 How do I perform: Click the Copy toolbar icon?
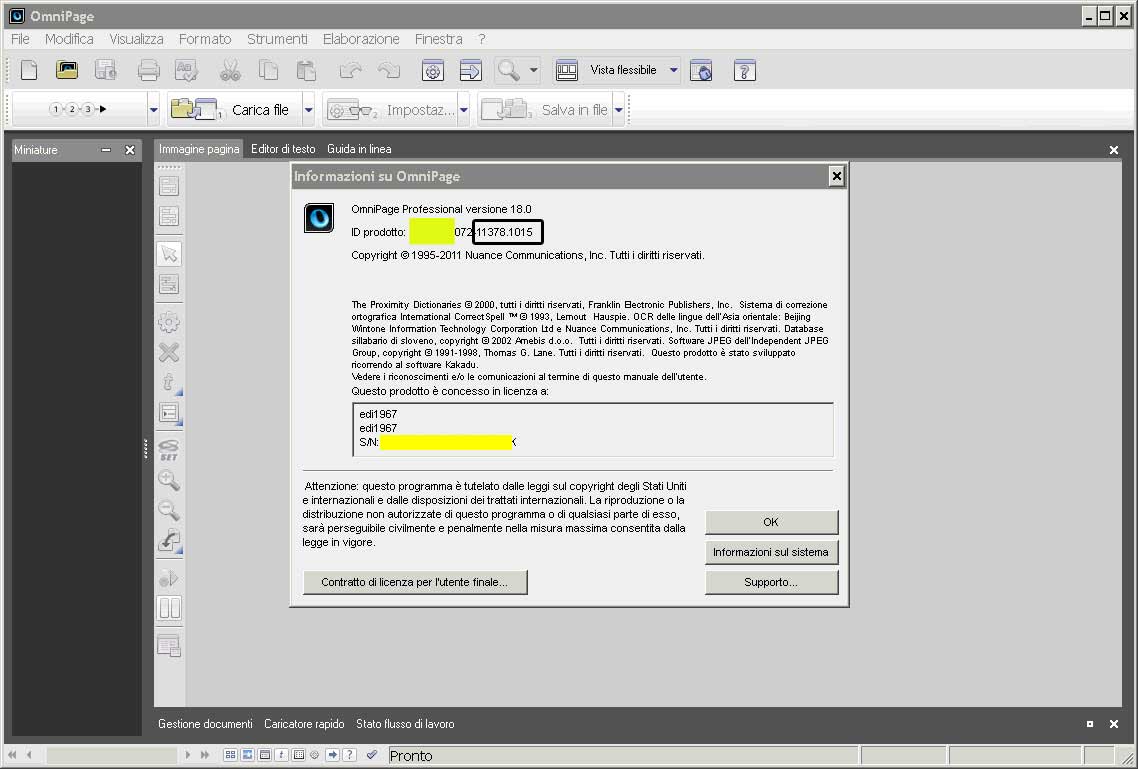(x=269, y=70)
